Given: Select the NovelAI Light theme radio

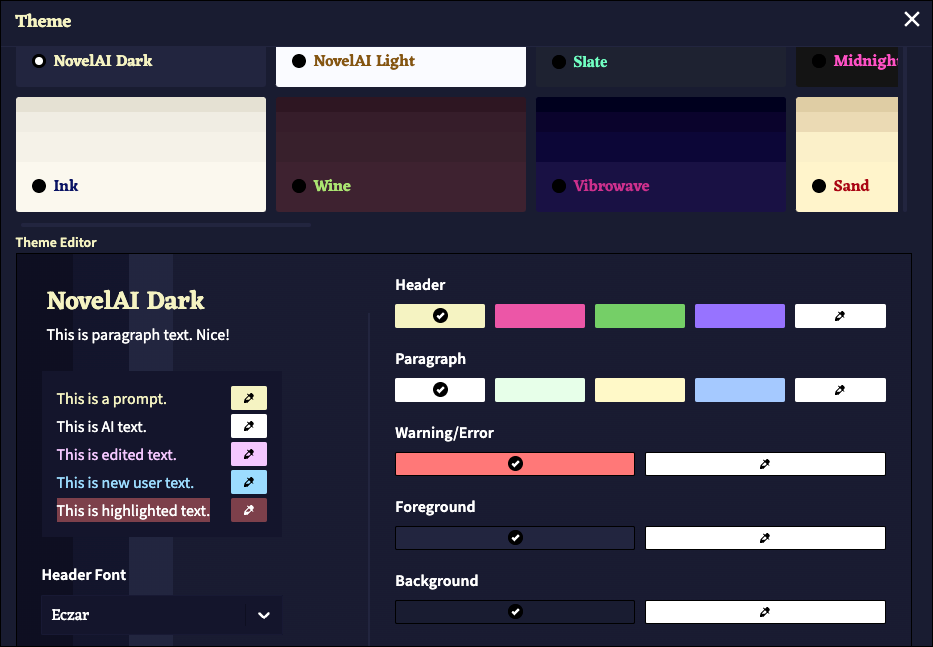Looking at the screenshot, I should pos(299,61).
